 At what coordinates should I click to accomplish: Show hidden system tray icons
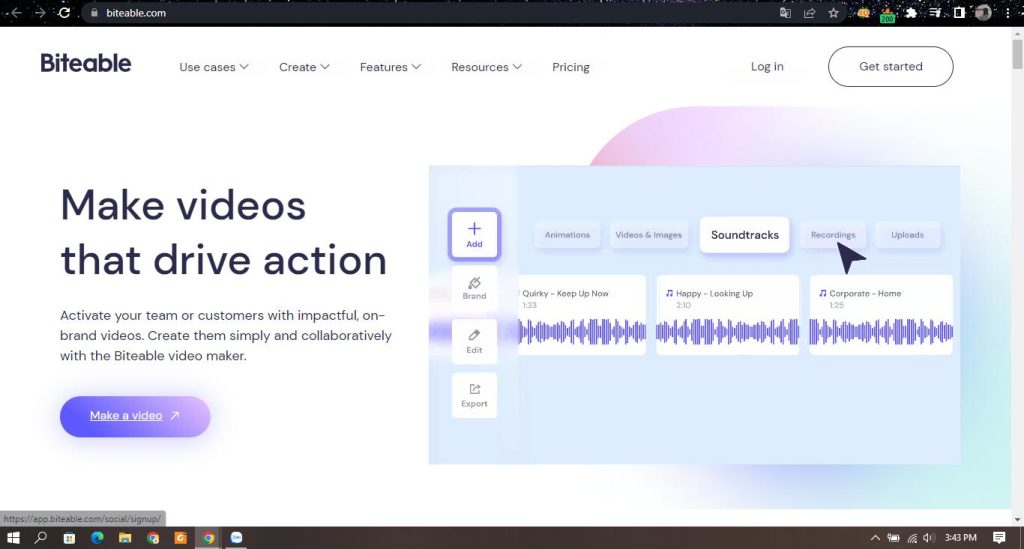875,537
